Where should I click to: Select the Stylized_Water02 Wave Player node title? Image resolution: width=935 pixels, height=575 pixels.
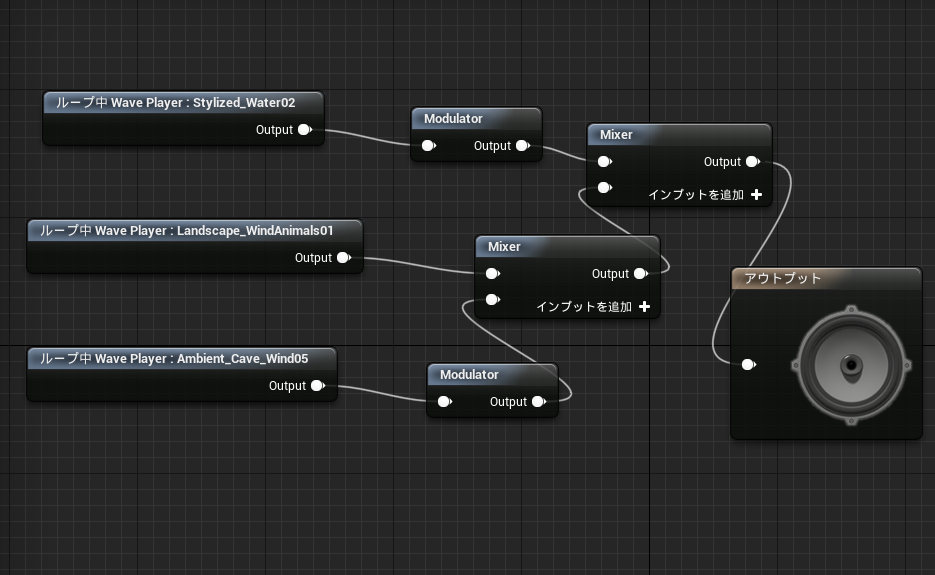coord(175,103)
